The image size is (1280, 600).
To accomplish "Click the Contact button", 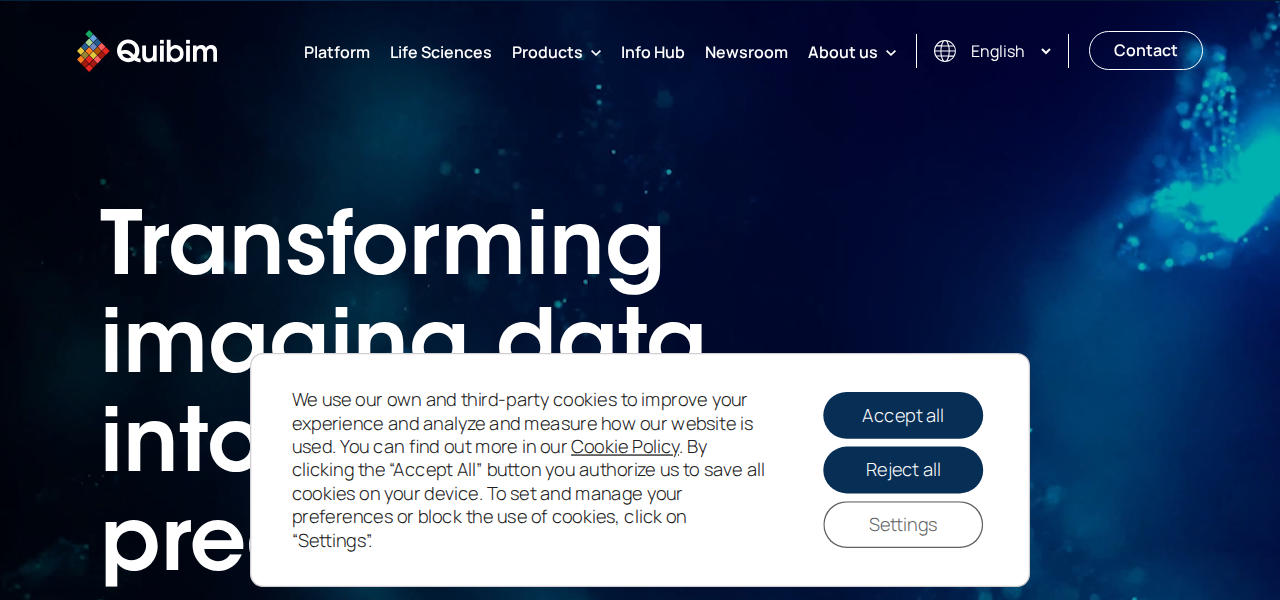I will [1145, 50].
